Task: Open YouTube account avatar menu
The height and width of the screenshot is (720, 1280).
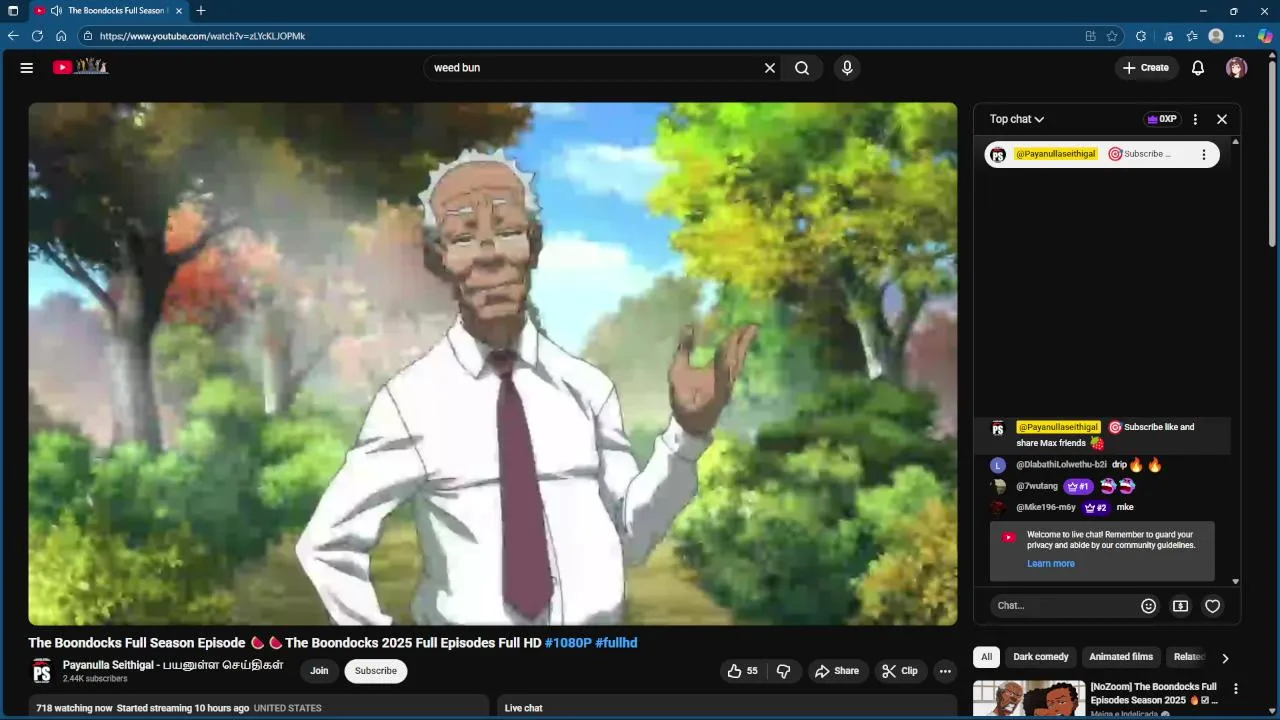Action: pos(1237,68)
